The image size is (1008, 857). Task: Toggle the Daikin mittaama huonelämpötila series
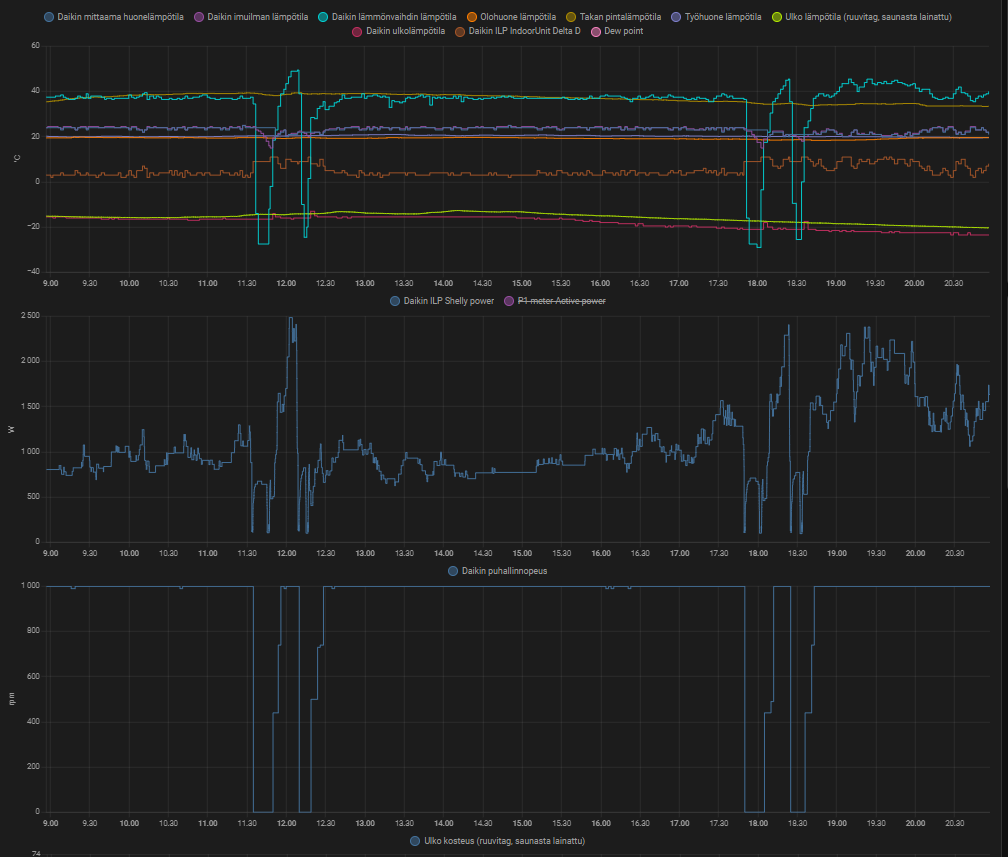[x=49, y=17]
